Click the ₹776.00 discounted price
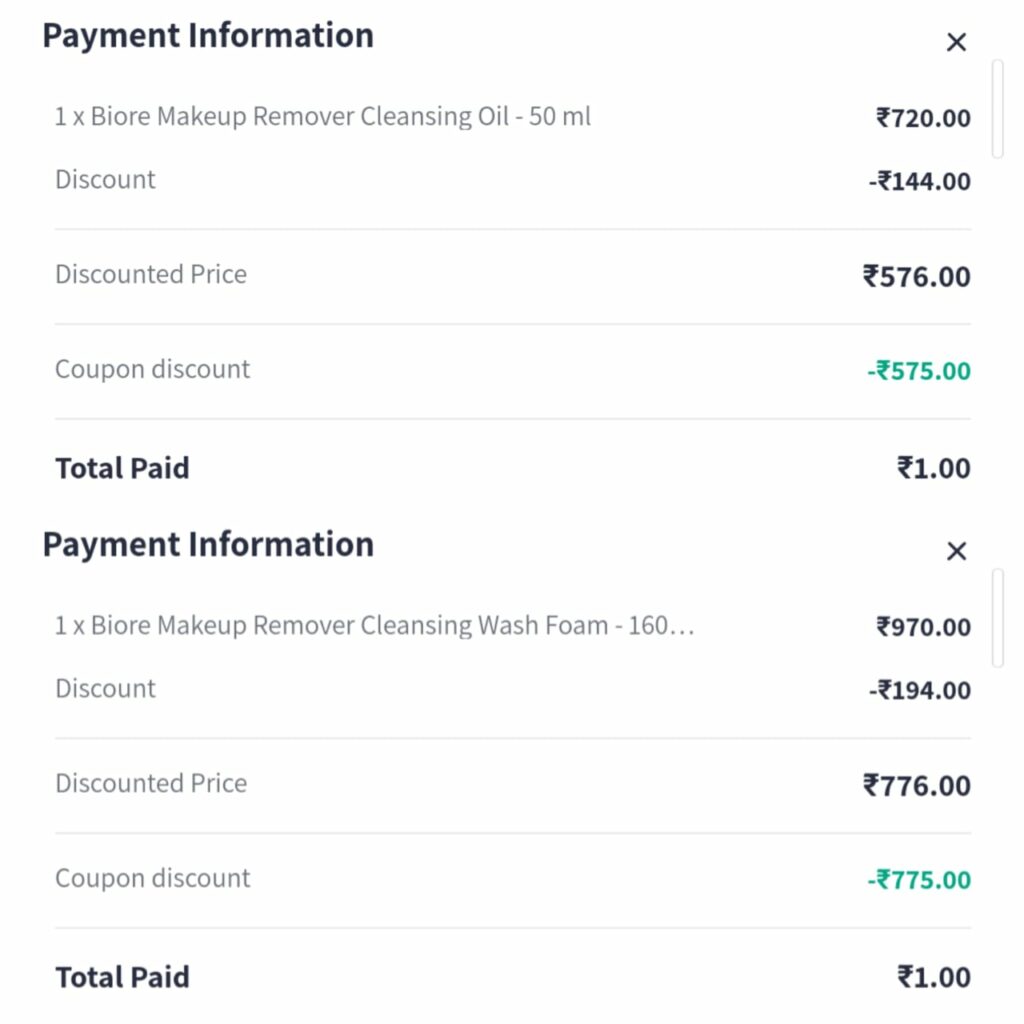This screenshot has height=1024, width=1024. point(916,785)
